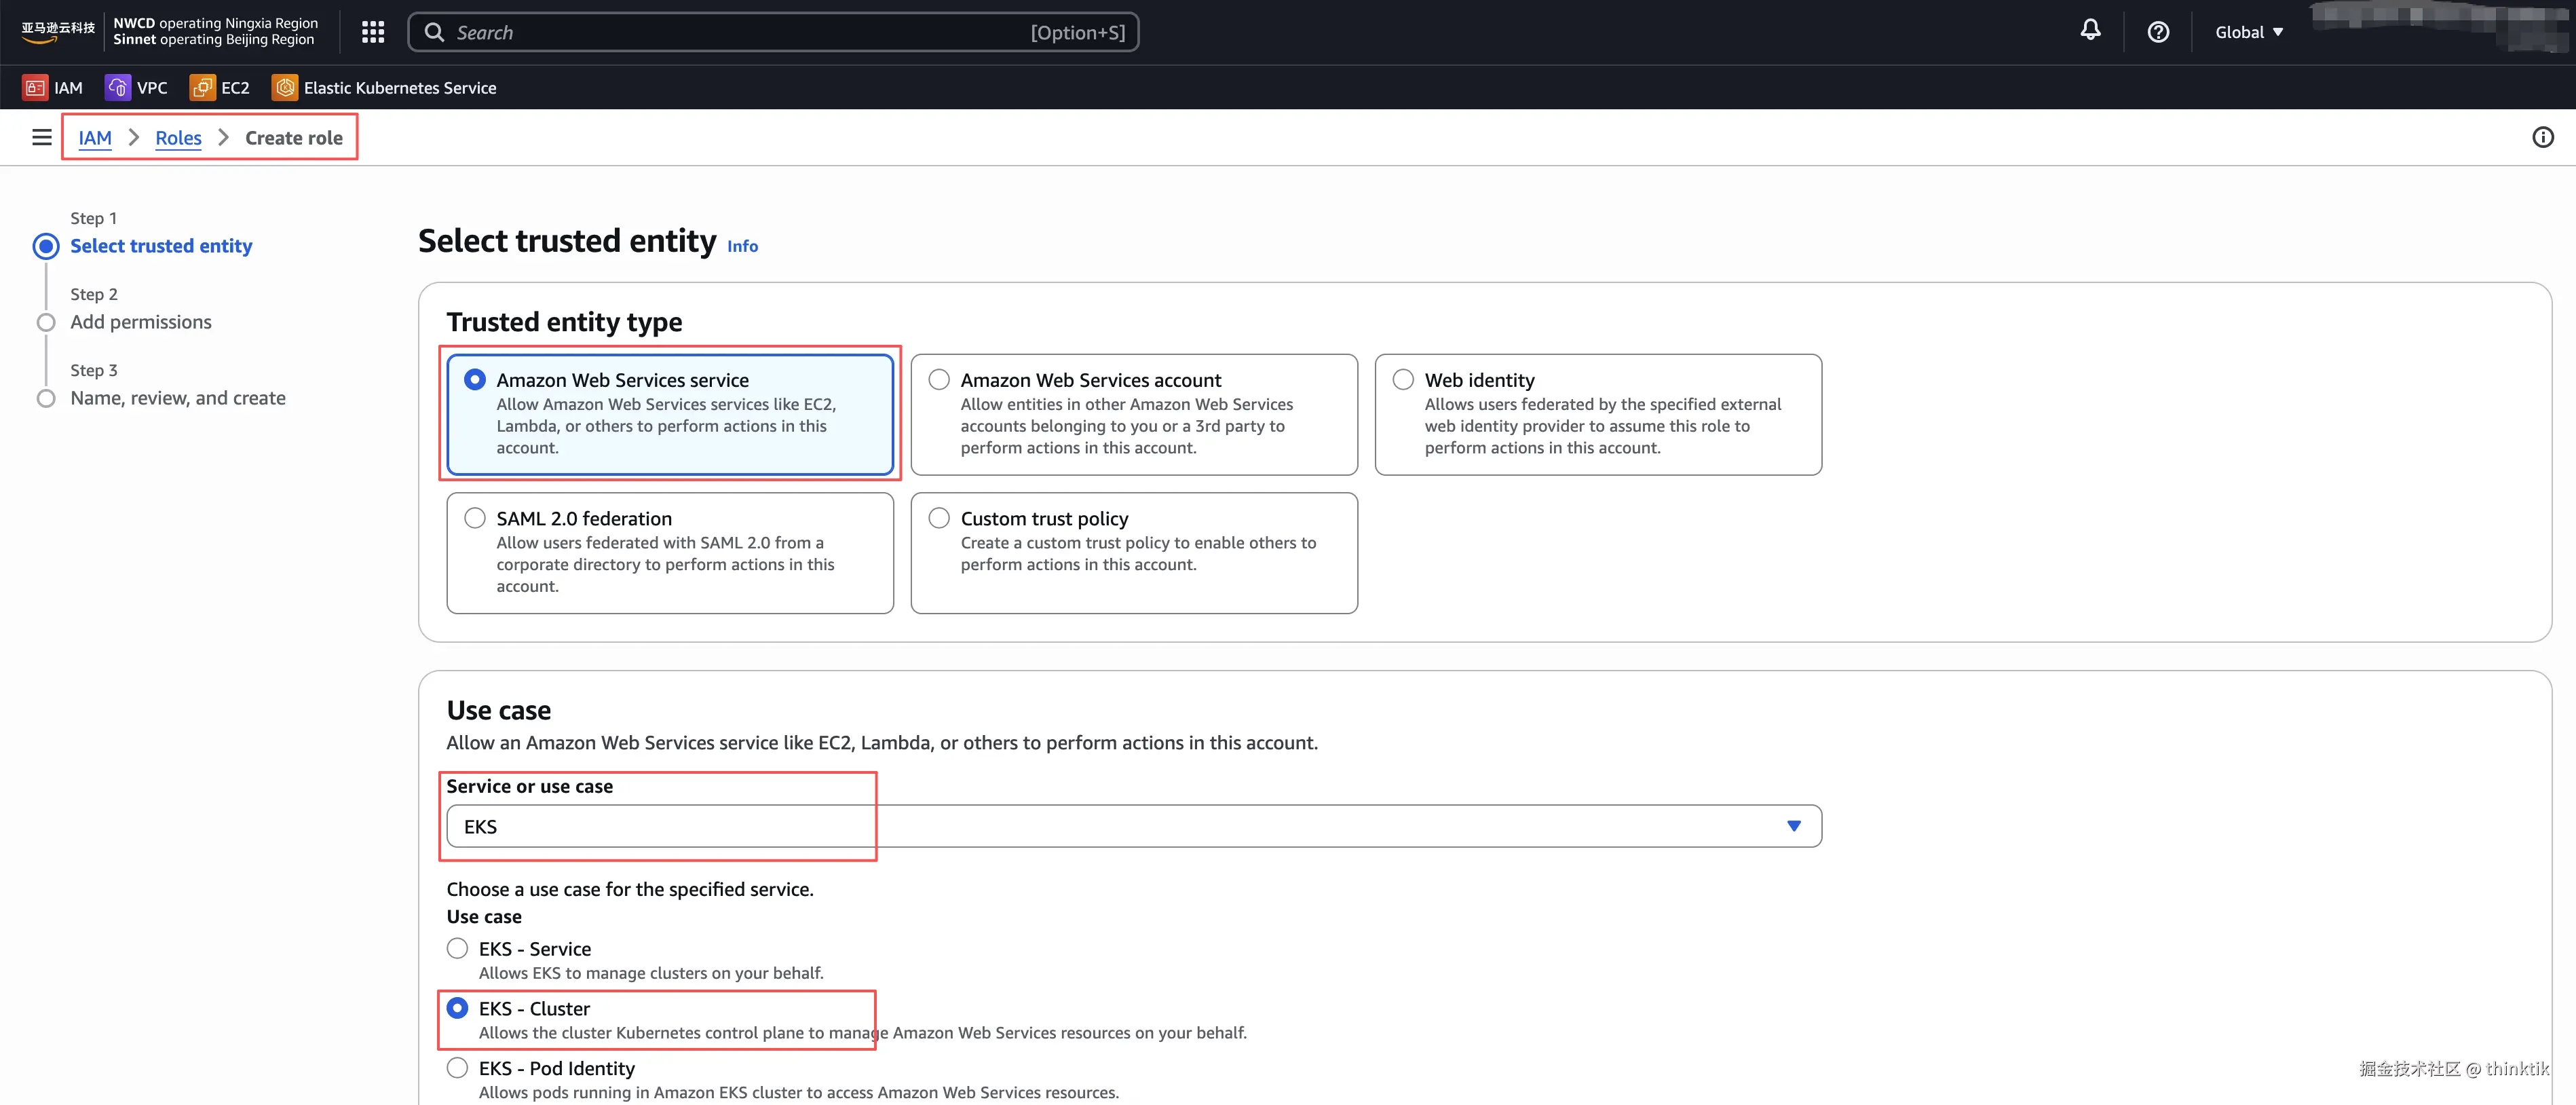Select the Custom trust policy option
This screenshot has height=1105, width=2576.
point(939,518)
